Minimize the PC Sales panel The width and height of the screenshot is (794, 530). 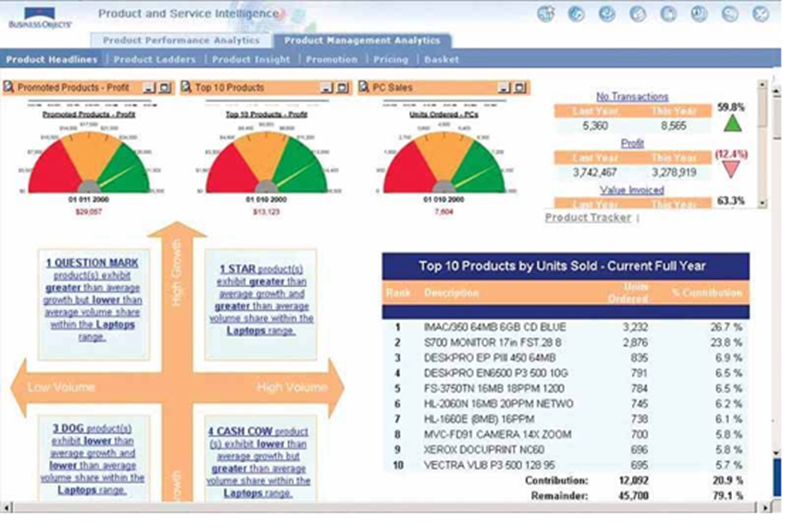[x=504, y=88]
